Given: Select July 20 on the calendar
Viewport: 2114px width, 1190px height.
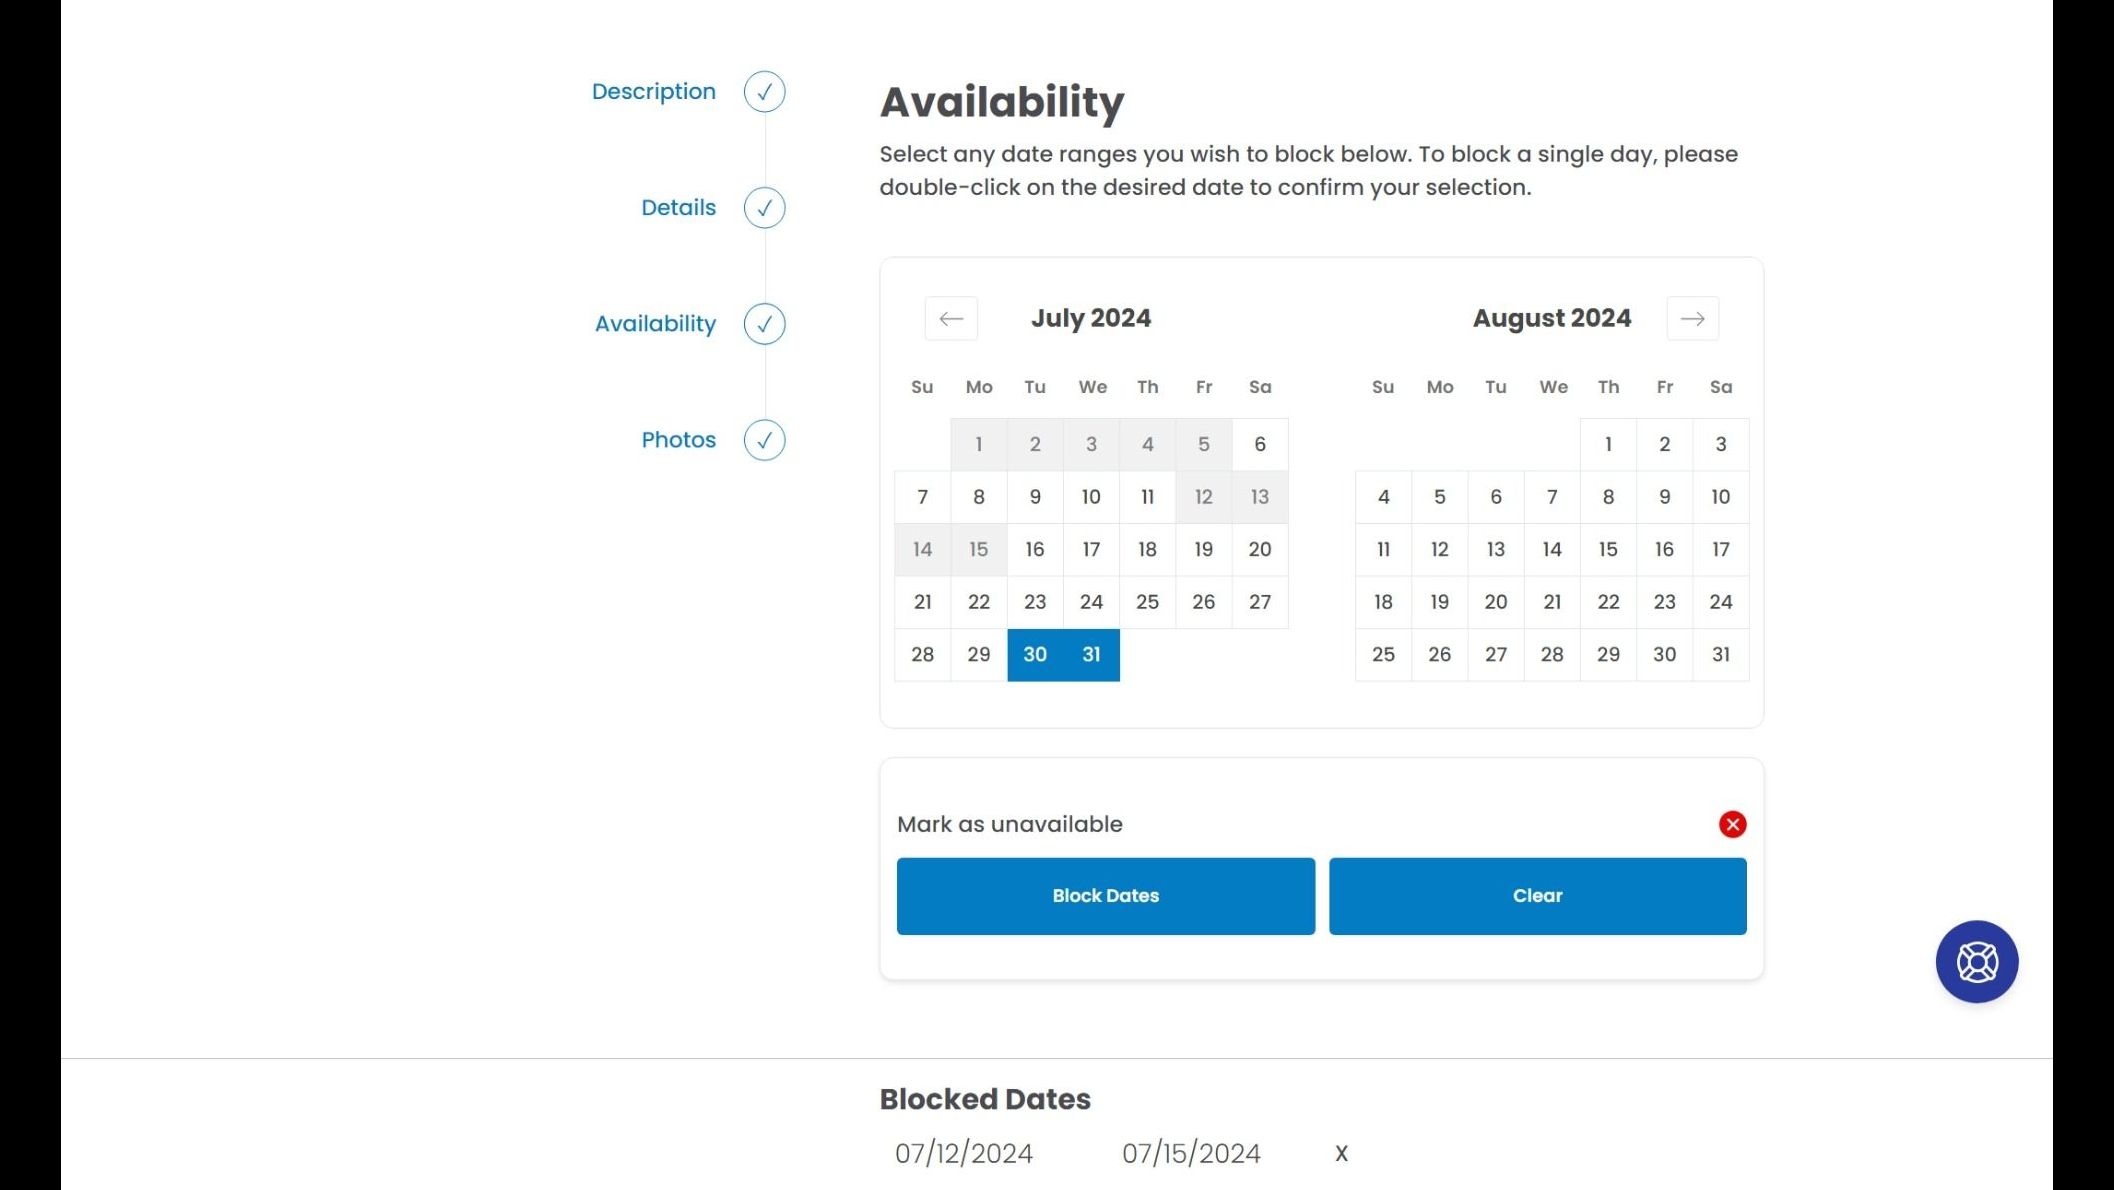Looking at the screenshot, I should point(1259,549).
